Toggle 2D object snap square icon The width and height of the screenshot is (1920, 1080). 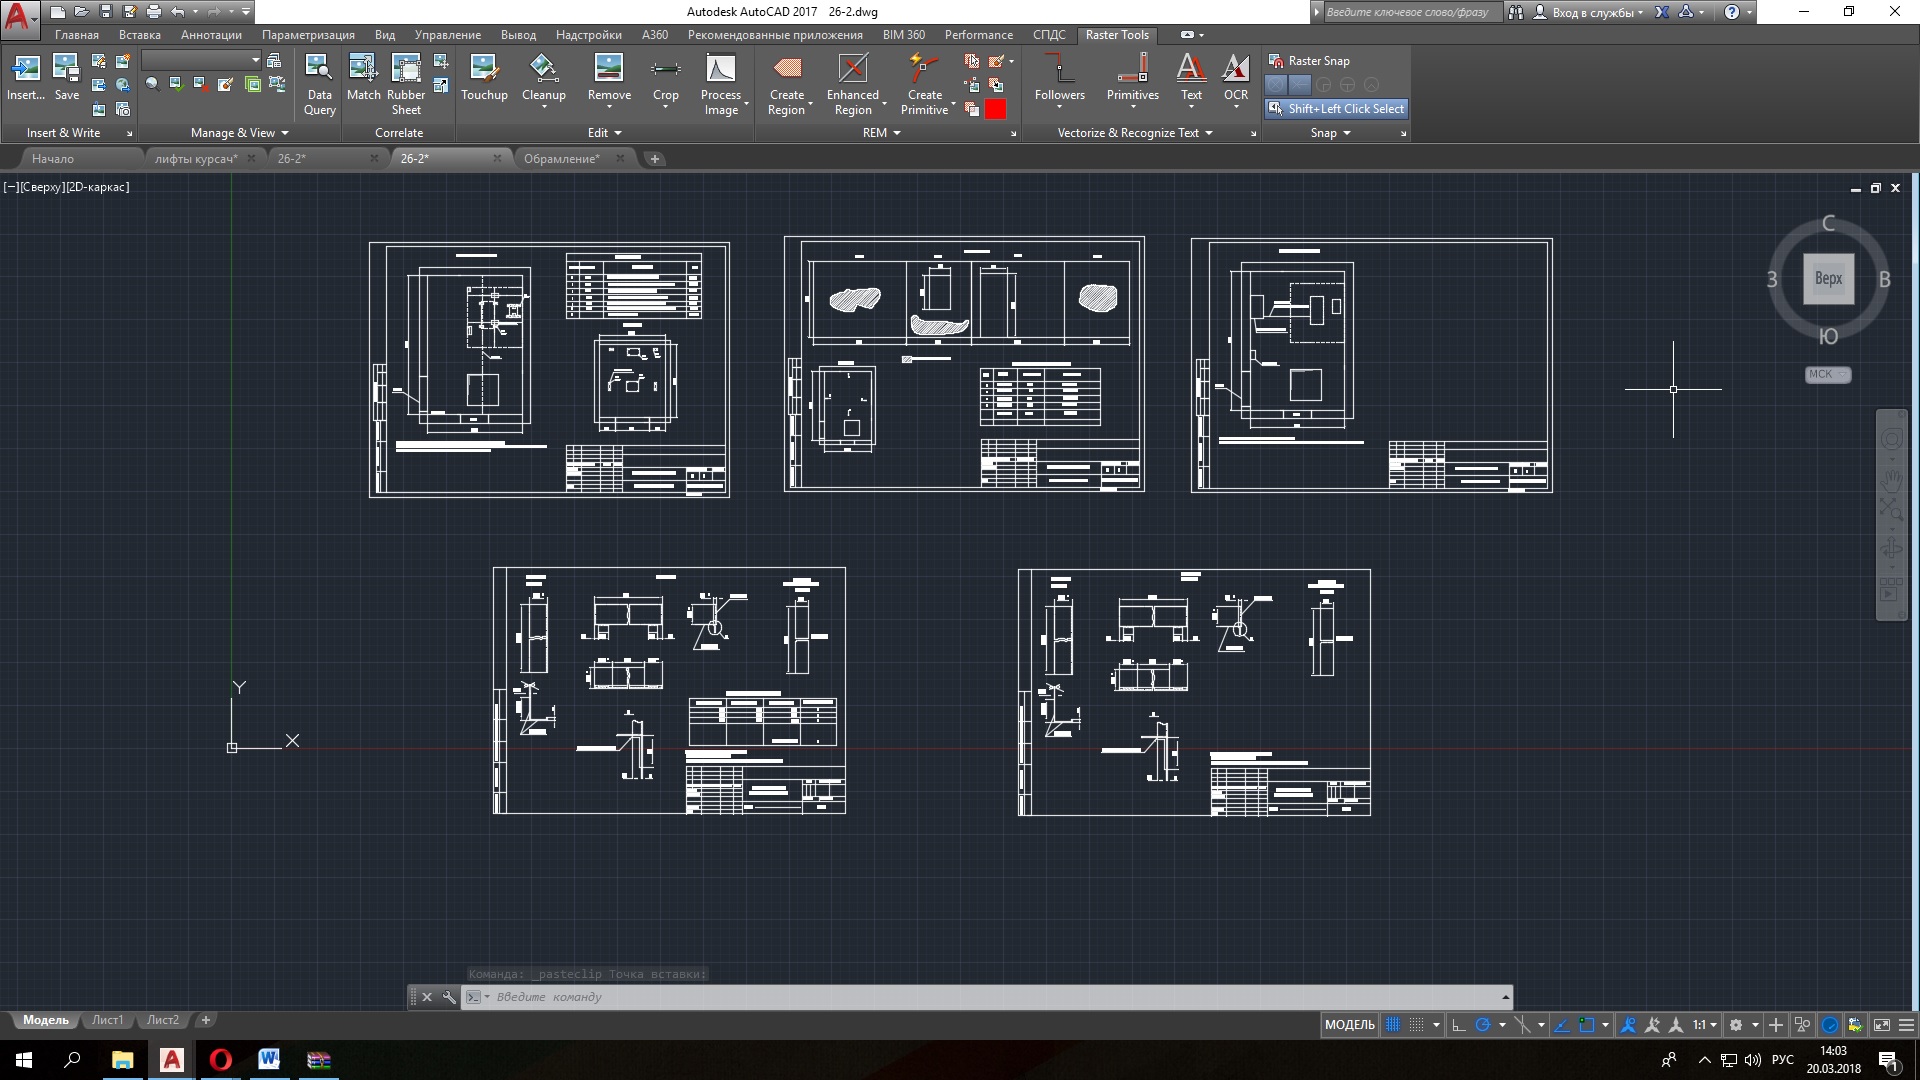1587,1025
